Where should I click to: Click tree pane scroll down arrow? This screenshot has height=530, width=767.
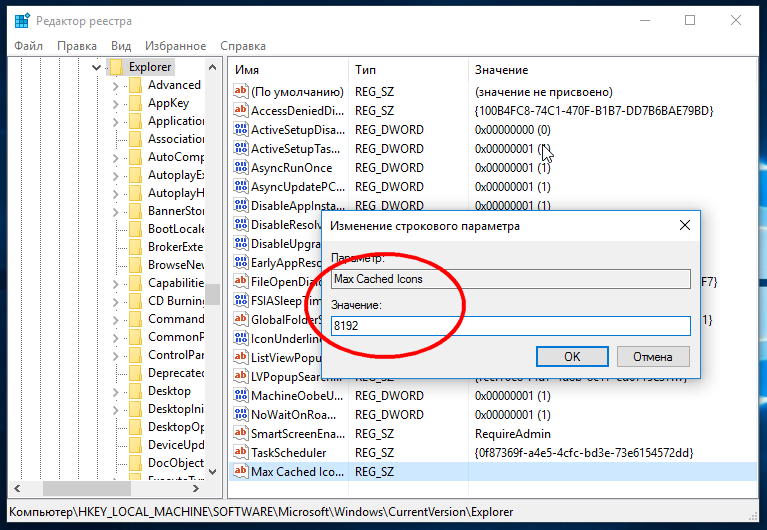(212, 472)
